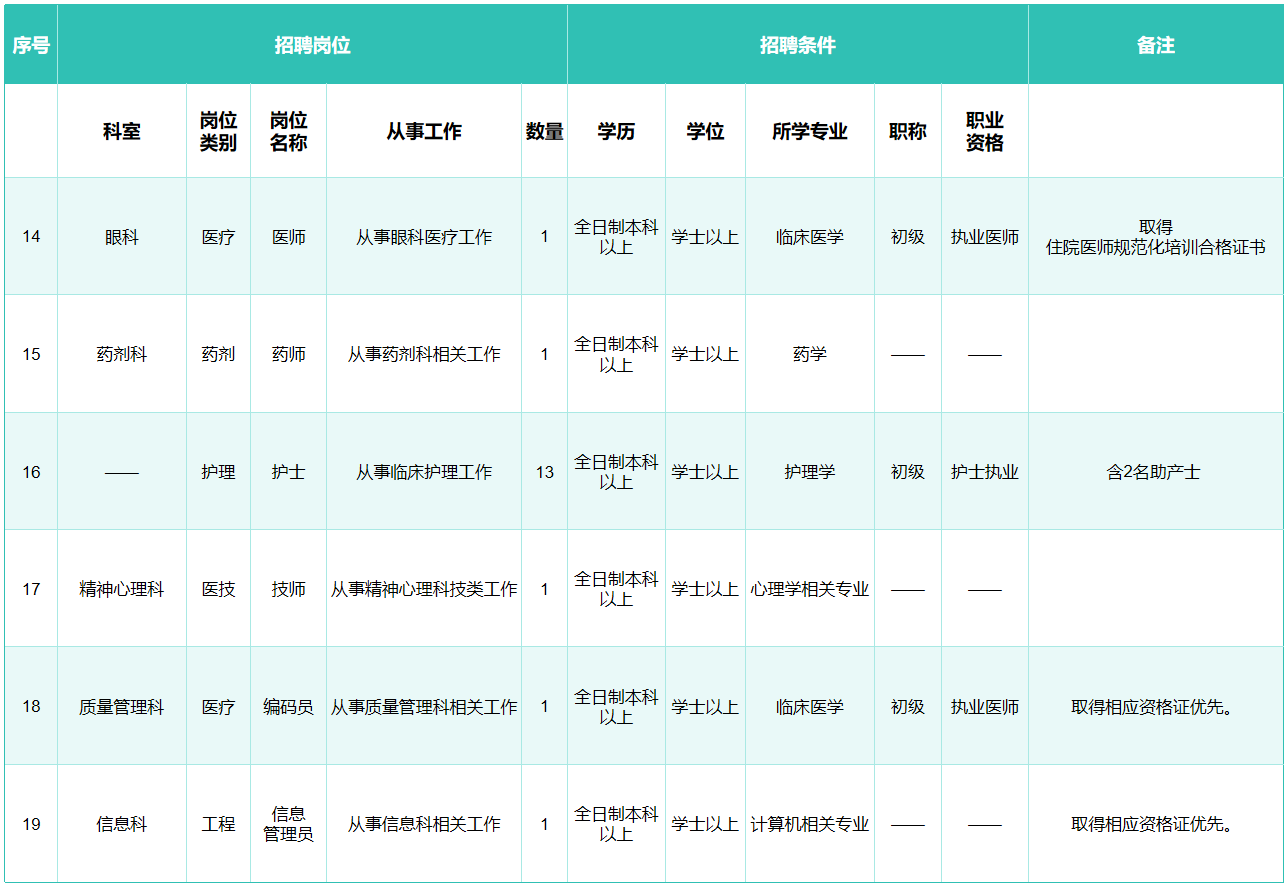
Task: Select the 眼科 department cell
Action: click(122, 237)
